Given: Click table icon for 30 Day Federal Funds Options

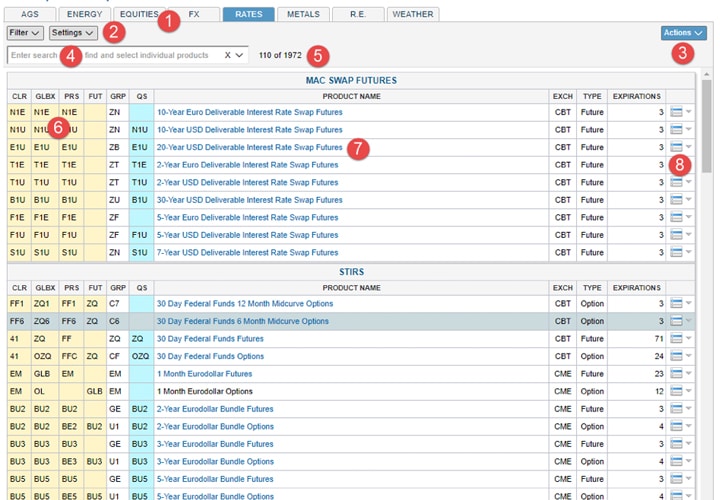Looking at the screenshot, I should 676,356.
